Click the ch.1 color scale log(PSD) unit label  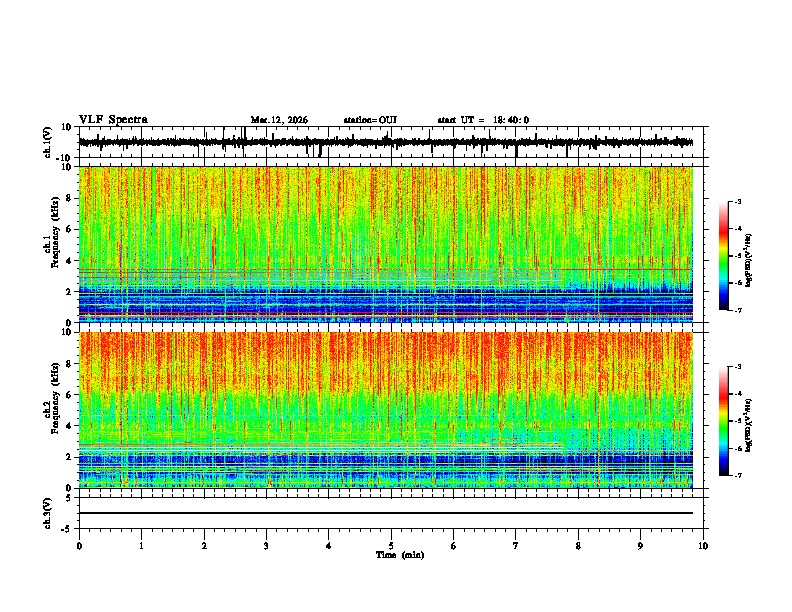tap(749, 261)
